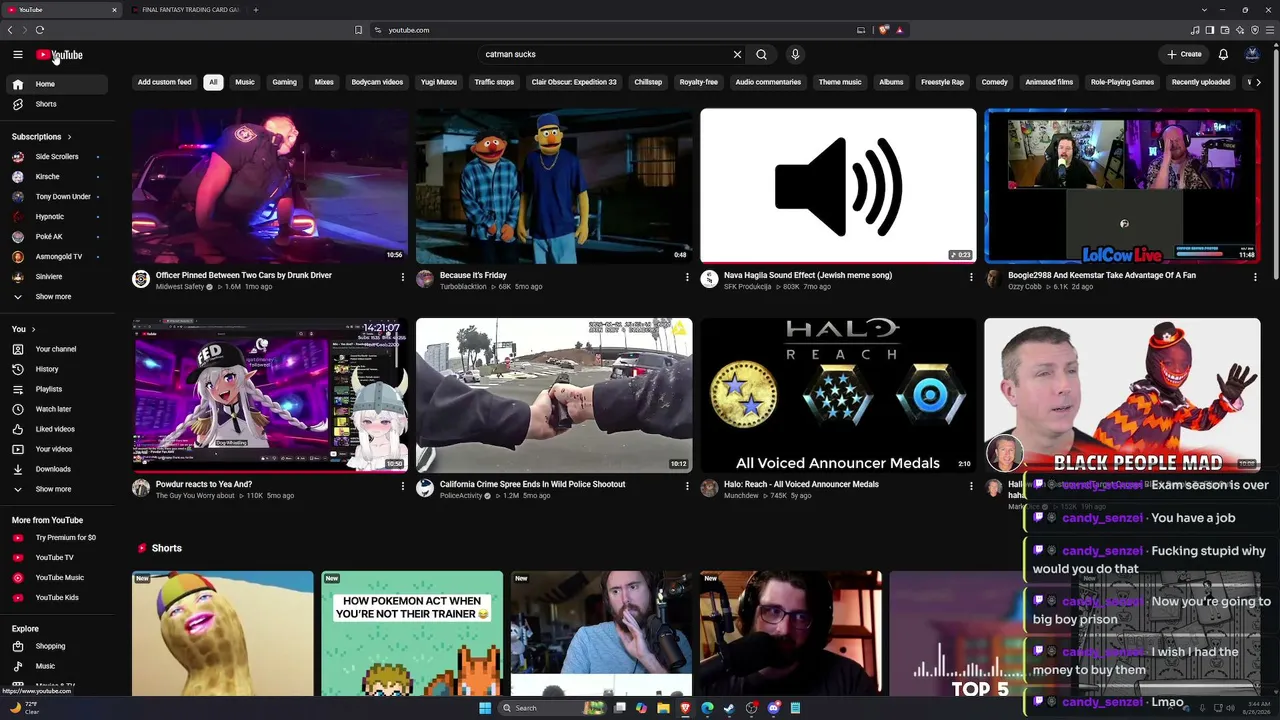Play the Halo Reach Announcer Medals thumbnail
Viewport: 1280px width, 720px height.
[x=838, y=395]
